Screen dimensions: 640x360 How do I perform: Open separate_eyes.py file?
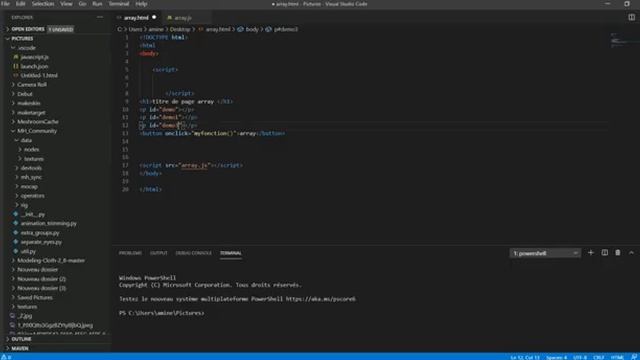tap(41, 242)
